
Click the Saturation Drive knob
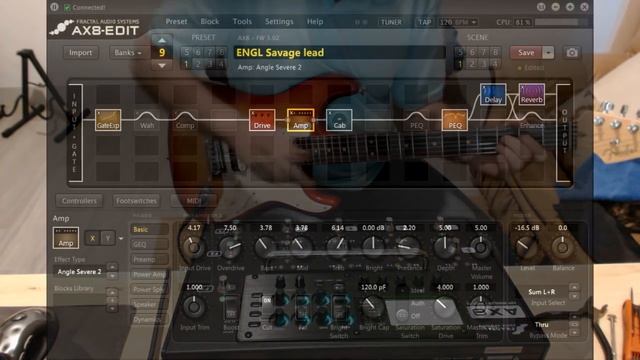[444, 307]
